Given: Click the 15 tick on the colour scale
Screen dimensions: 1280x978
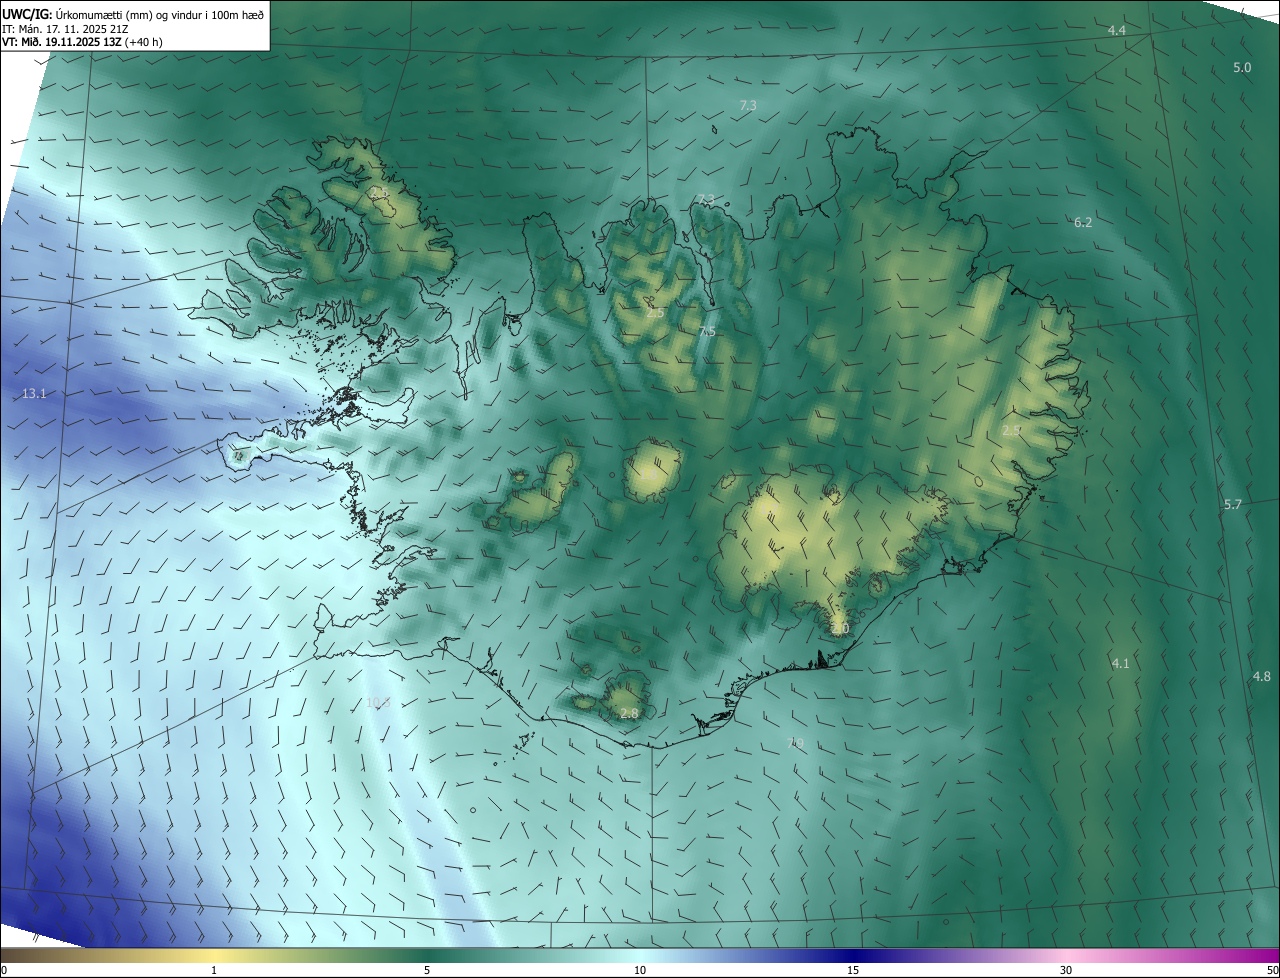Looking at the screenshot, I should (x=853, y=971).
